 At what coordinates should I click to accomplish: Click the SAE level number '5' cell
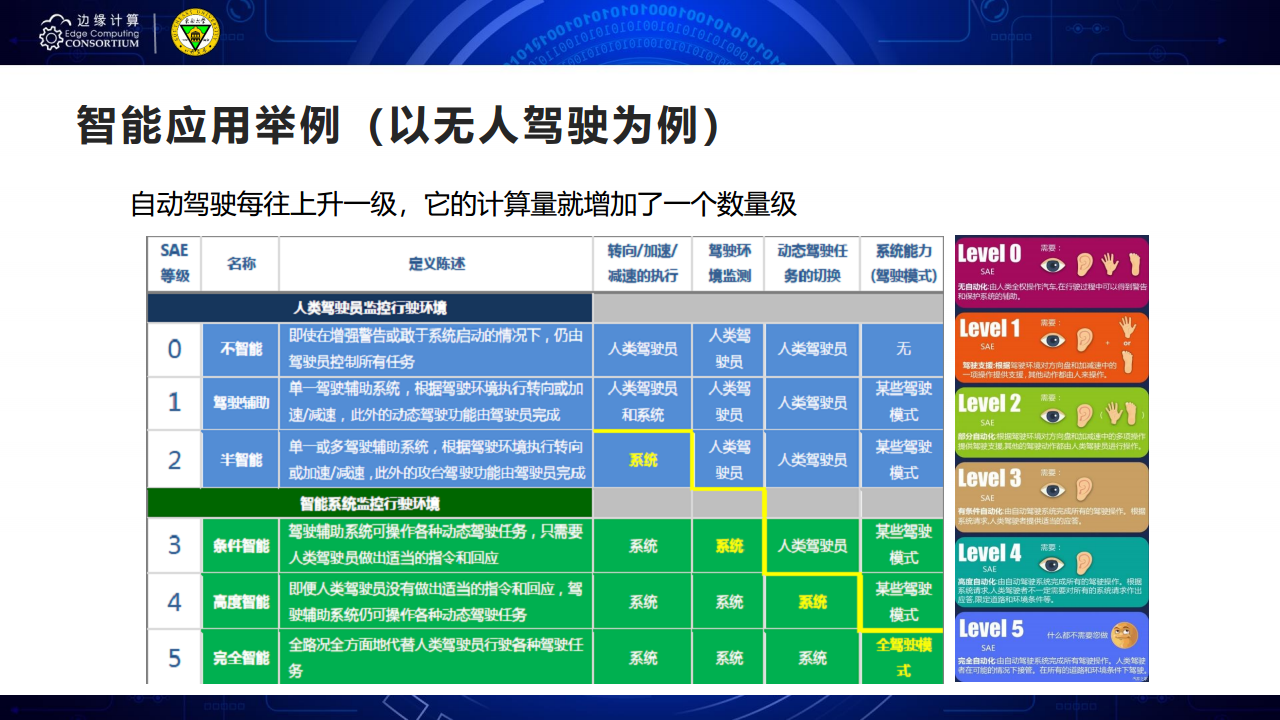point(174,657)
